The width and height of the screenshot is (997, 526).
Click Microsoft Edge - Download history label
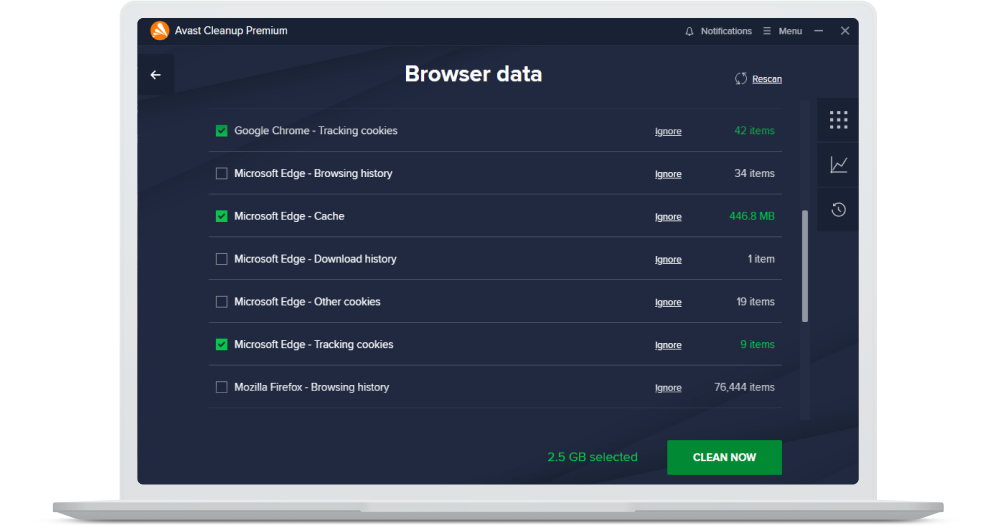[315, 259]
